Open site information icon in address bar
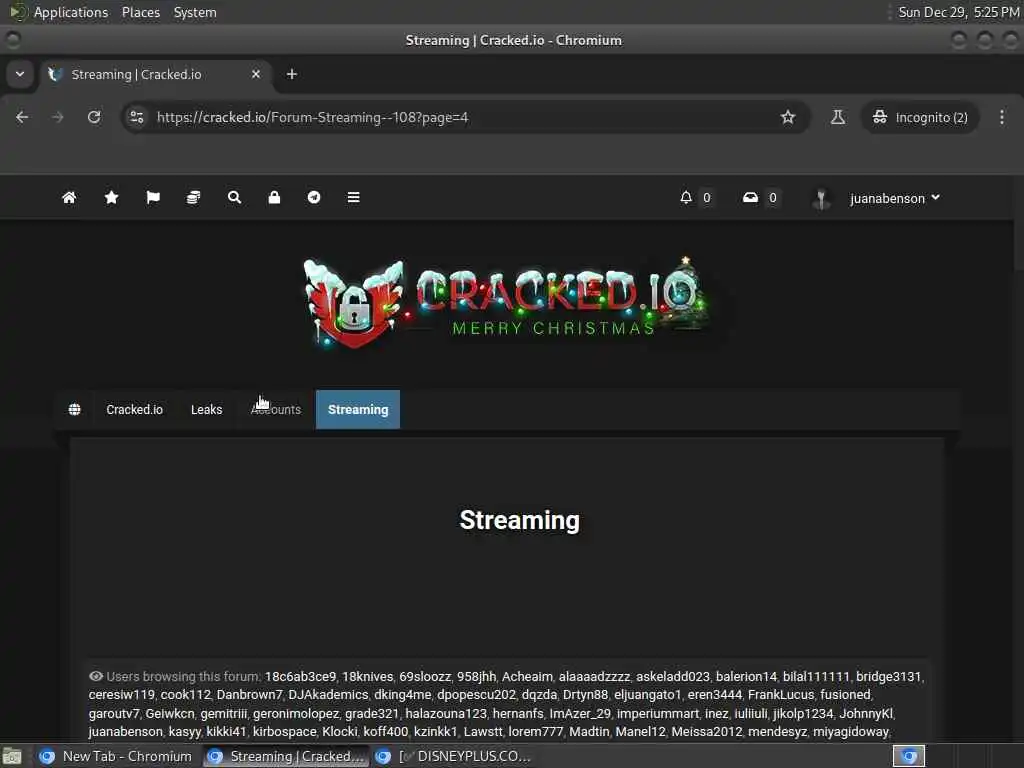 (136, 117)
